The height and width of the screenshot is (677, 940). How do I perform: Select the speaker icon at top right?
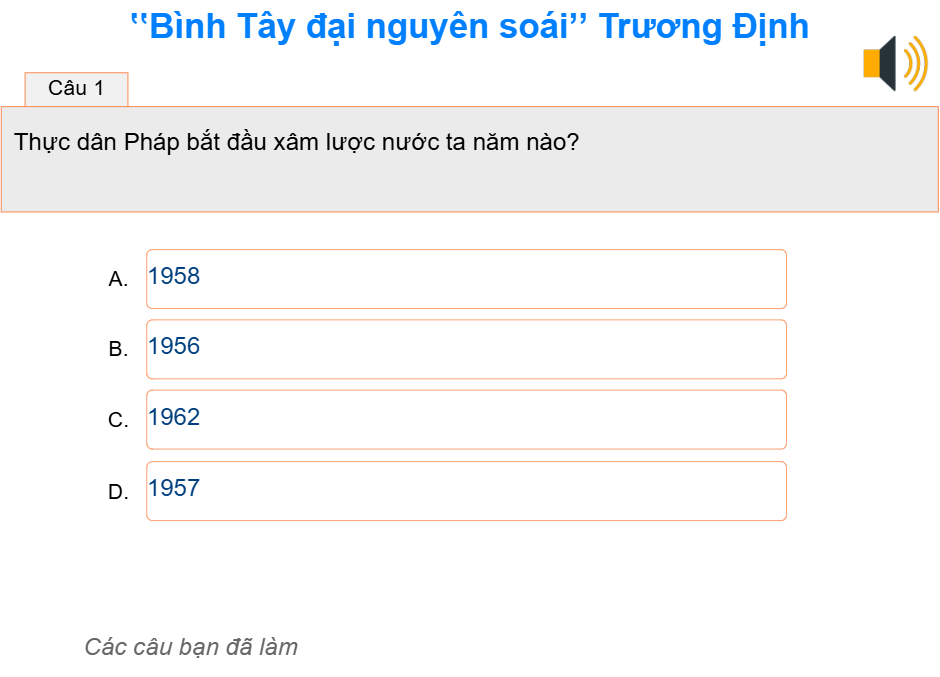pyautogui.click(x=893, y=62)
